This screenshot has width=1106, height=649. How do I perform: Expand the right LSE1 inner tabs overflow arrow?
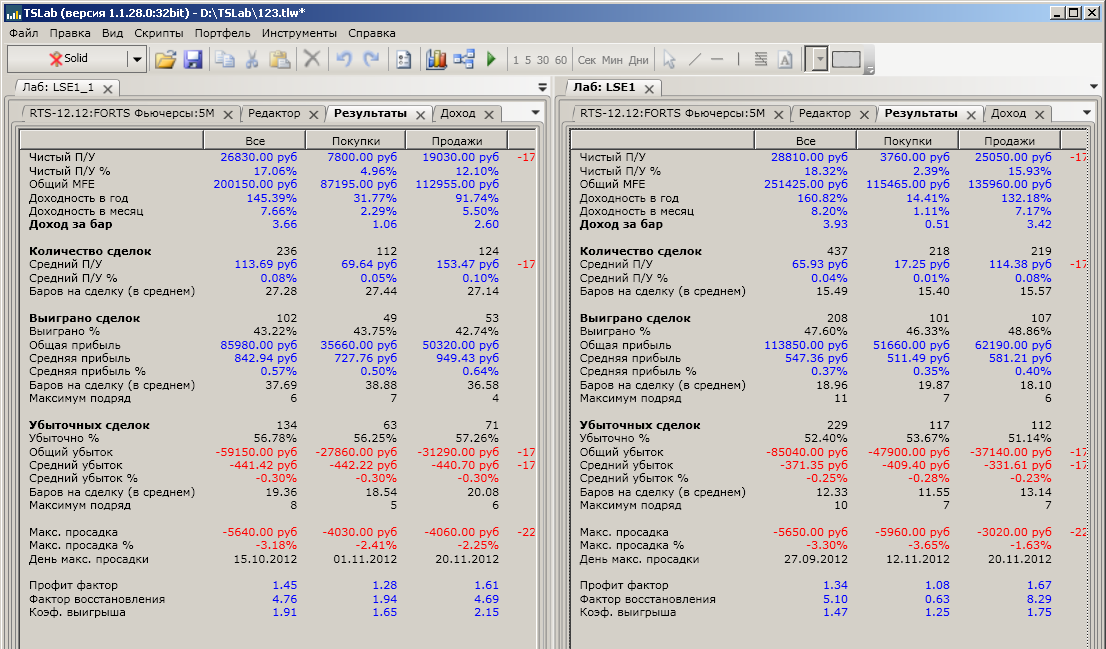tap(1086, 113)
